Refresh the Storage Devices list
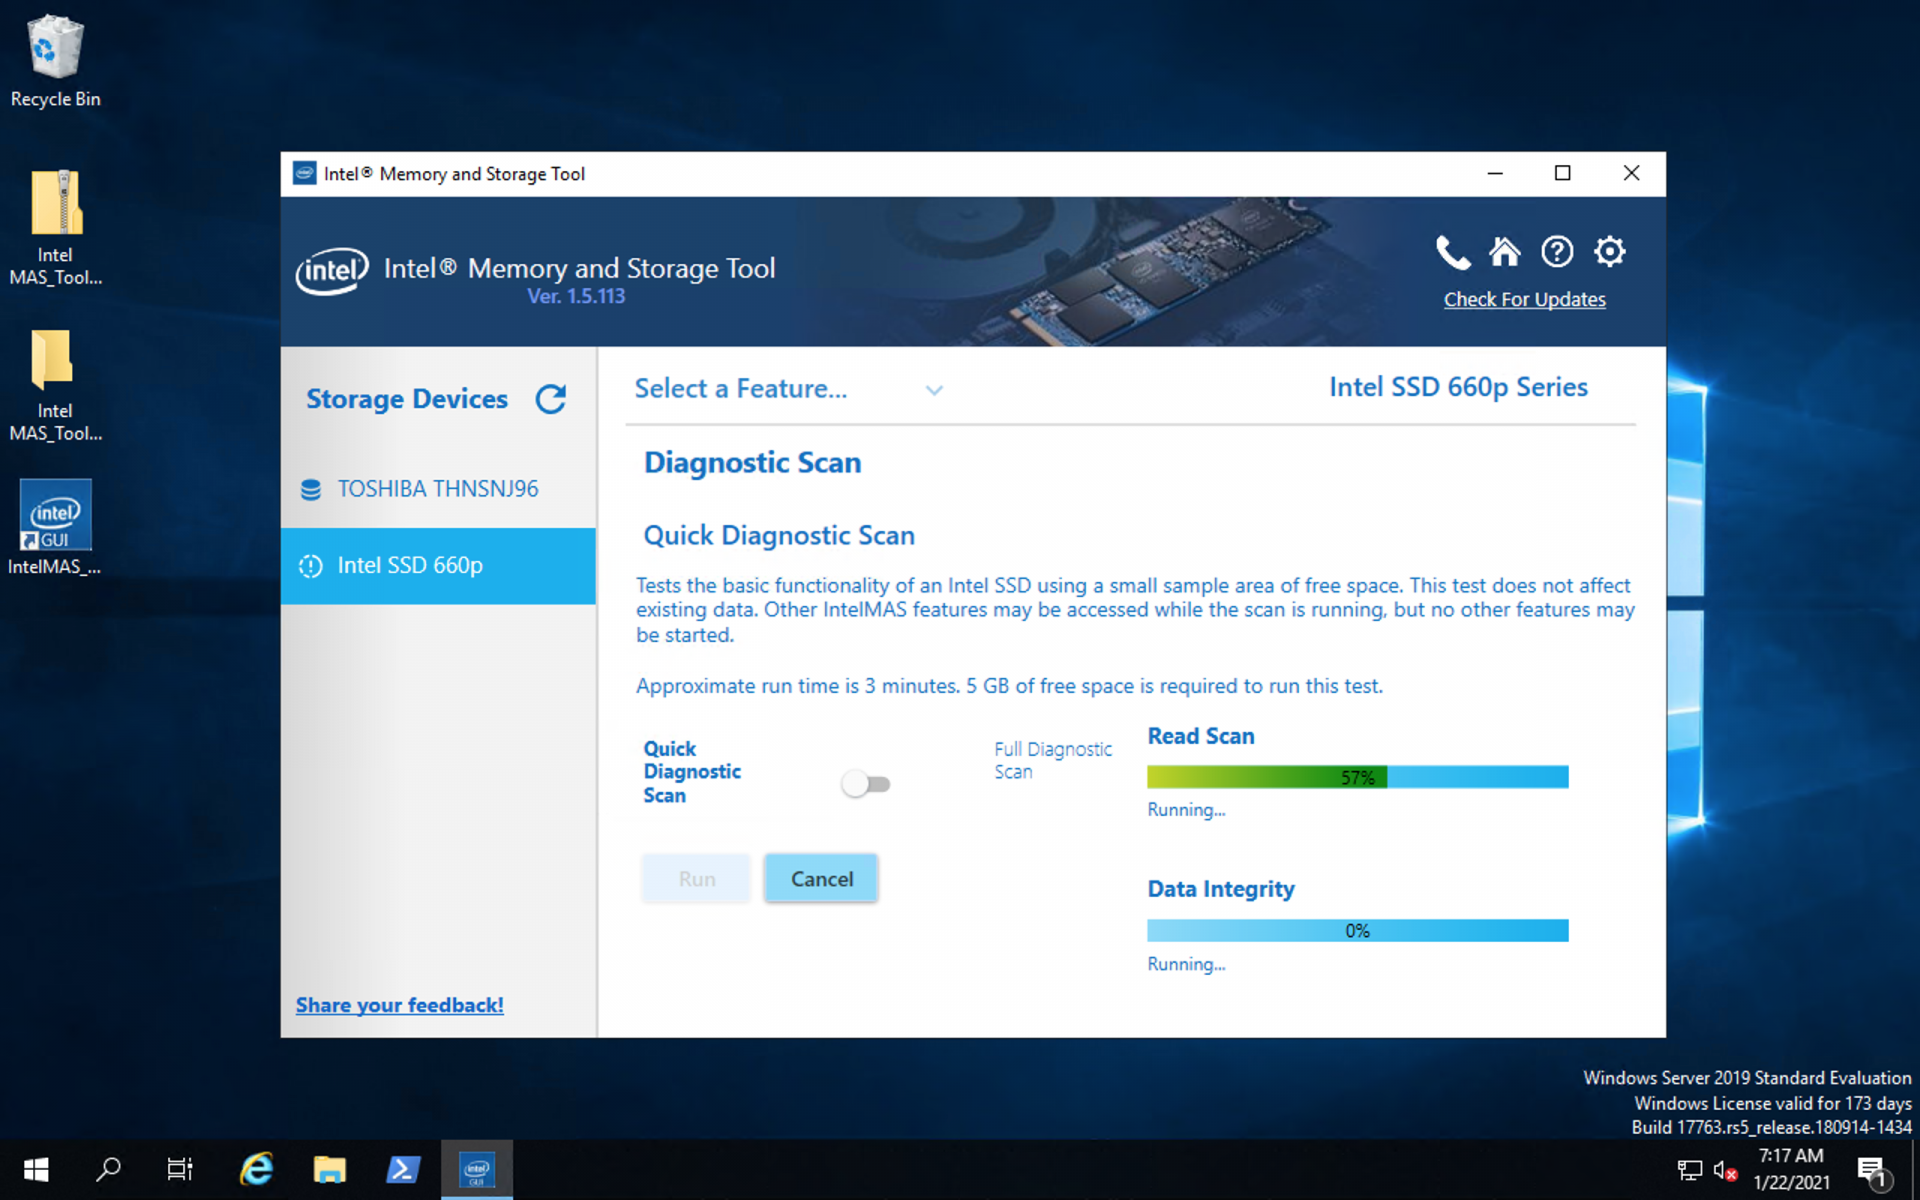 [550, 399]
